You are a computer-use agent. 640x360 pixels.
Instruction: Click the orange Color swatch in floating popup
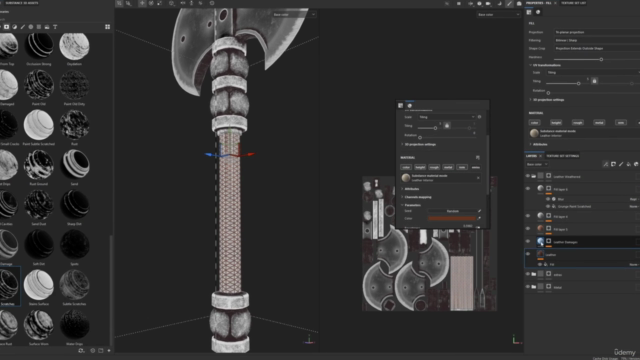pyautogui.click(x=452, y=218)
